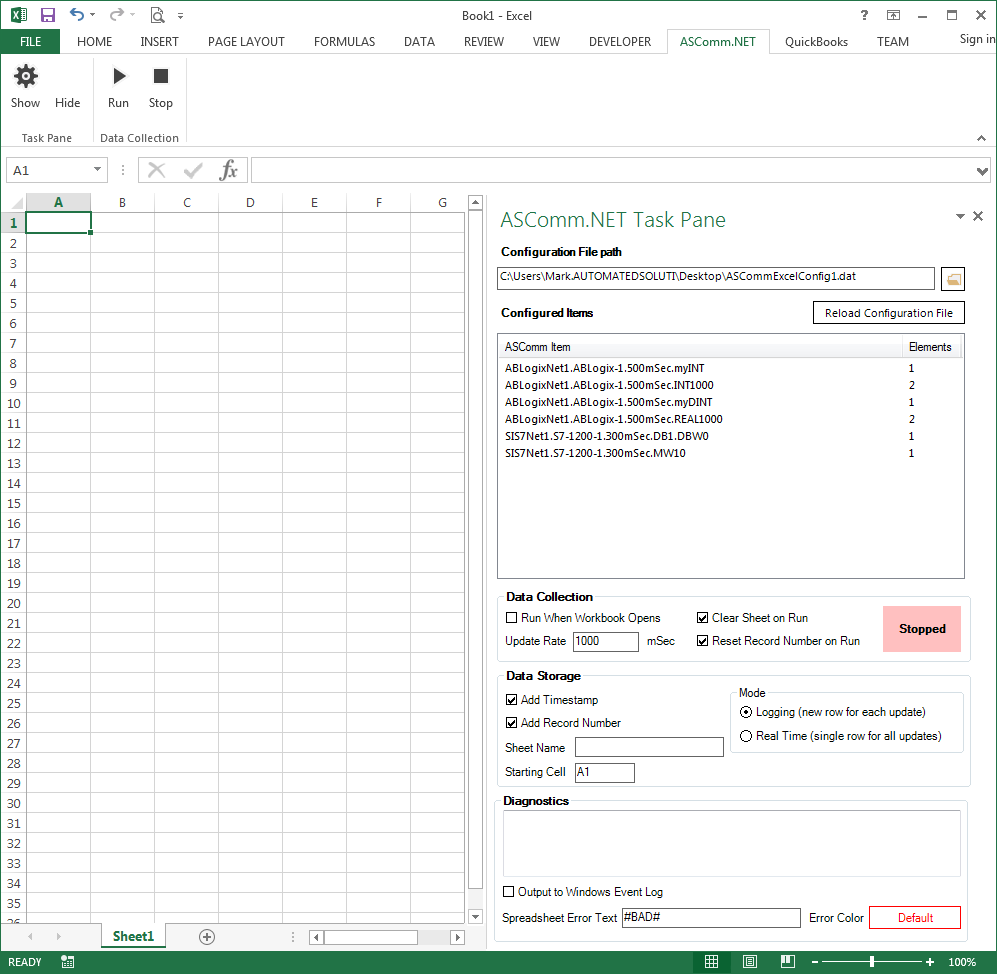
Task: Click the Enter checkmark icon in formula bar
Action: (193, 170)
